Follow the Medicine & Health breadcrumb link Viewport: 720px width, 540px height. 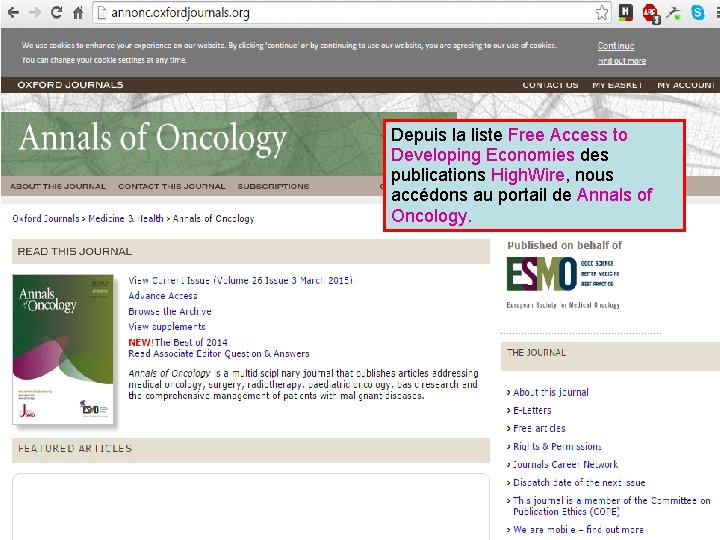[126, 219]
